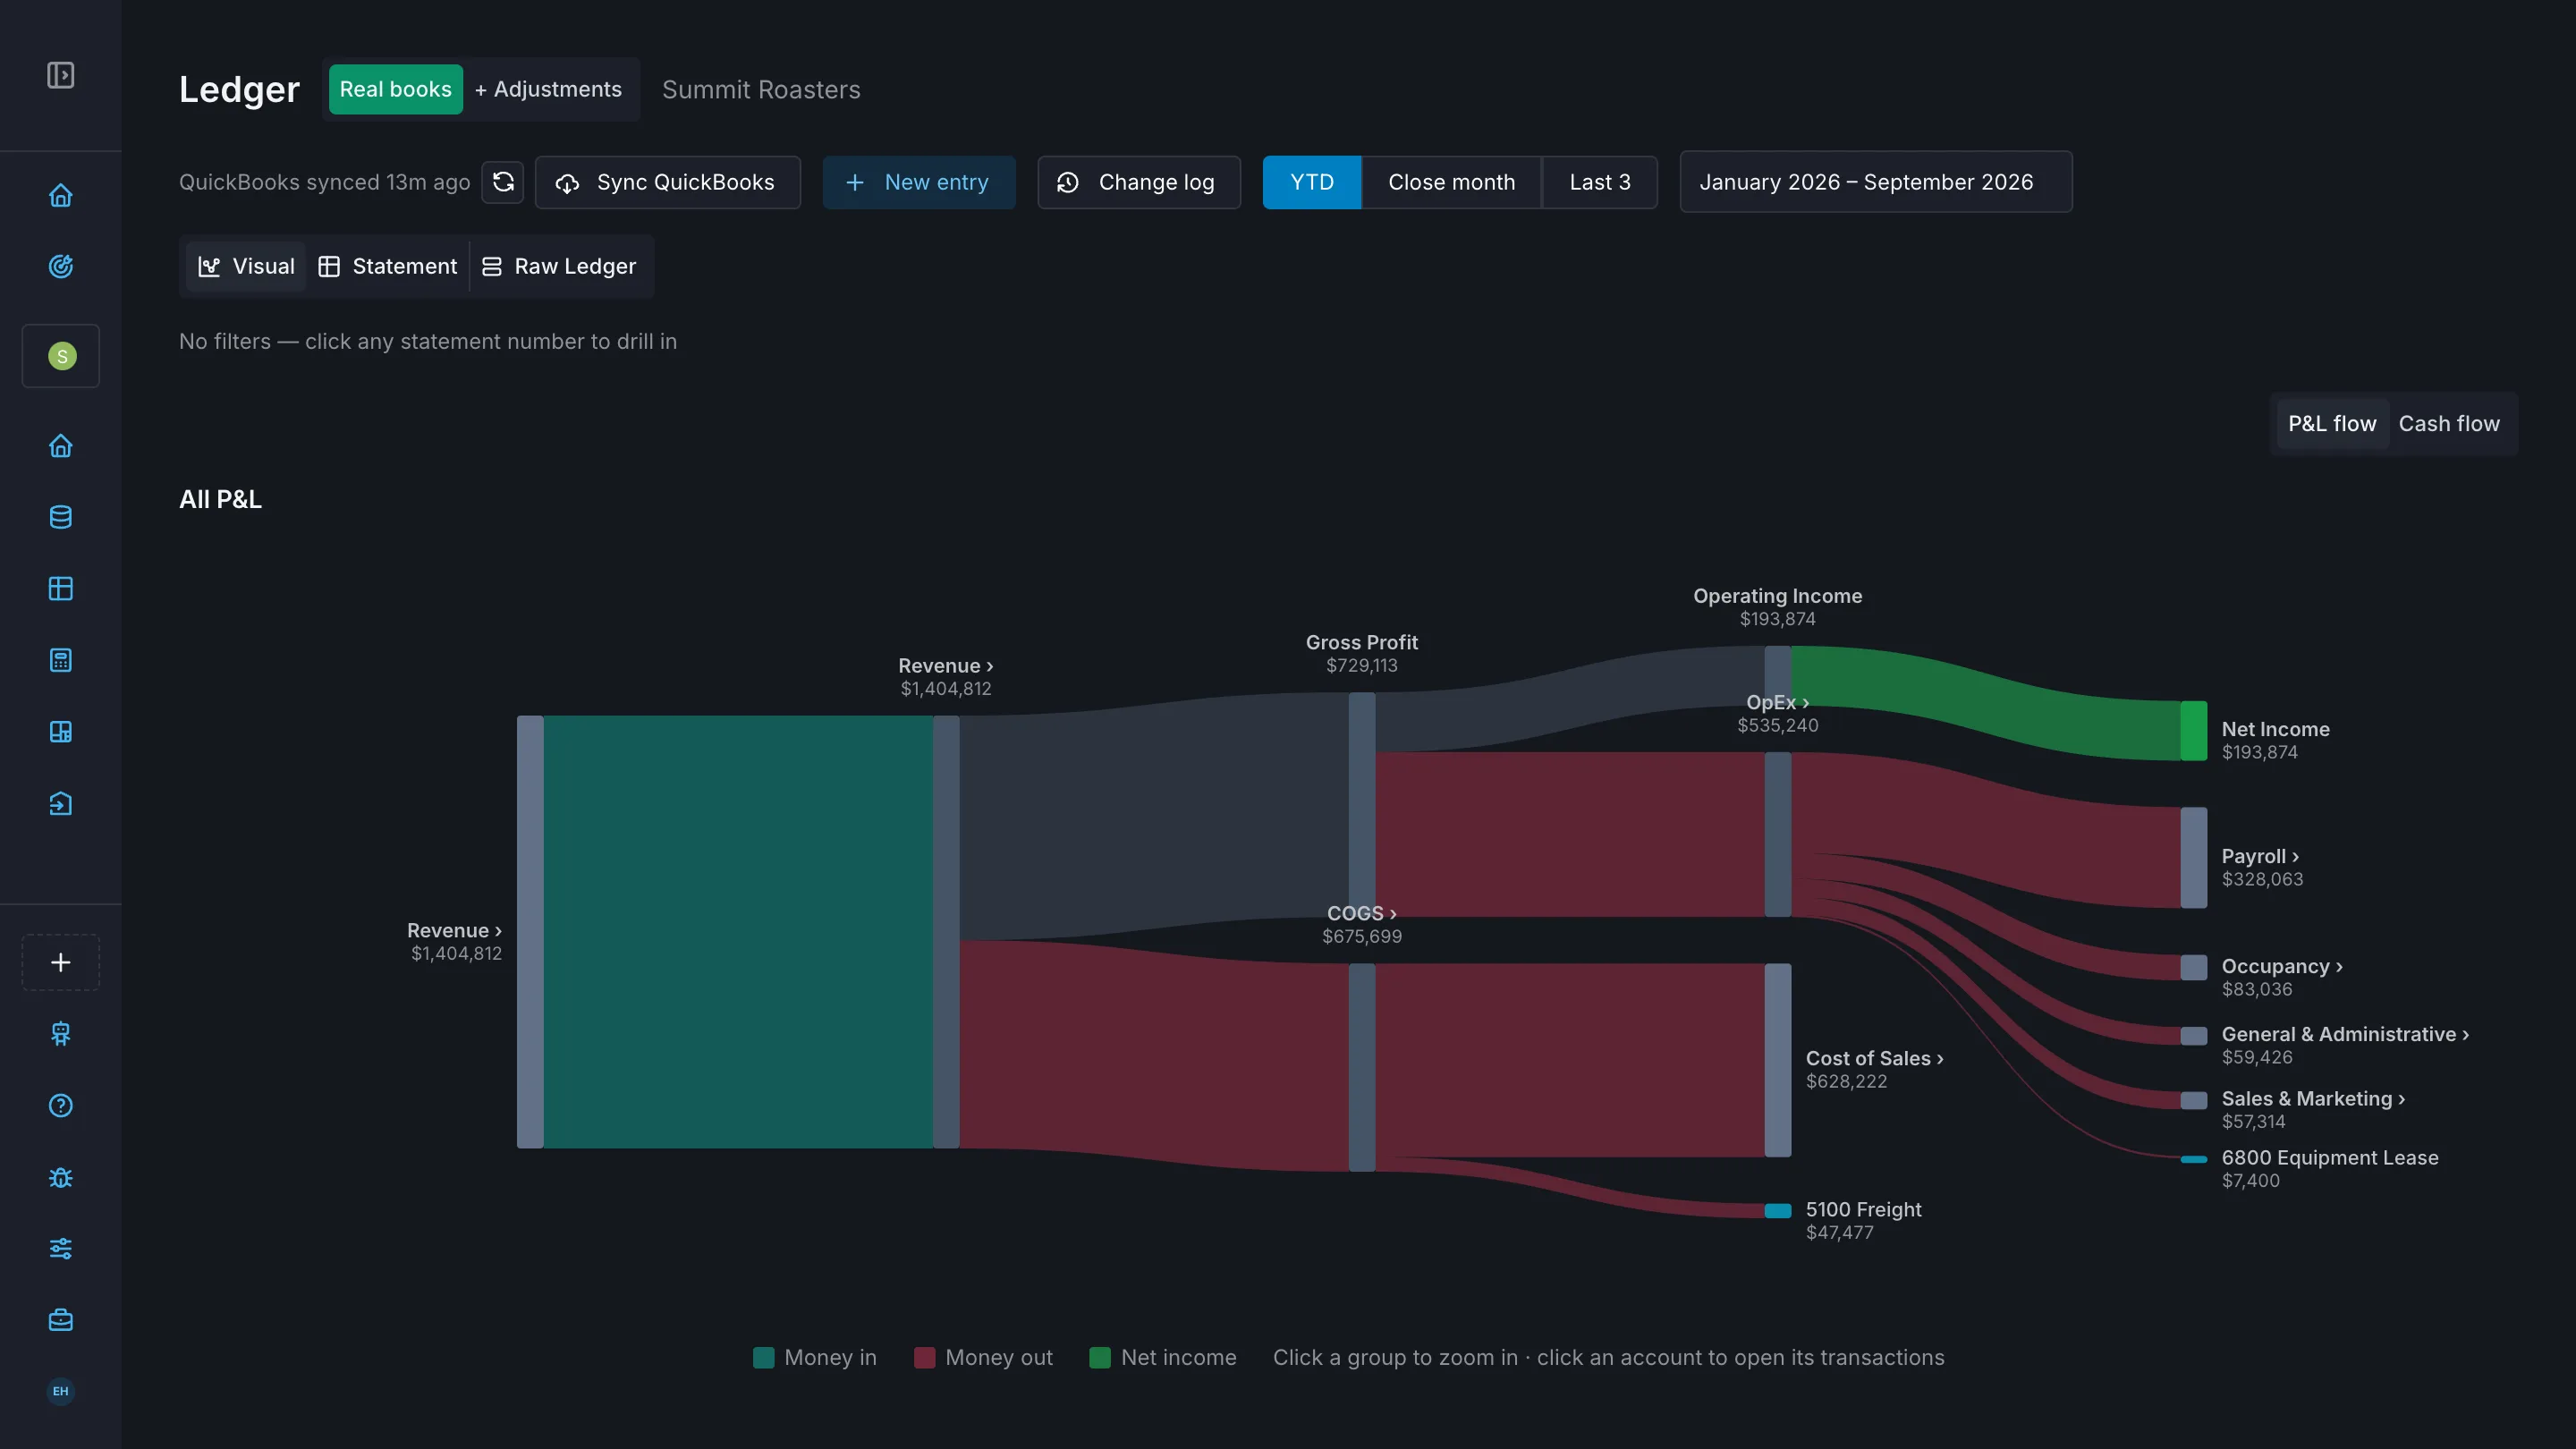Open the target goals icon in sidebar

coord(61,266)
